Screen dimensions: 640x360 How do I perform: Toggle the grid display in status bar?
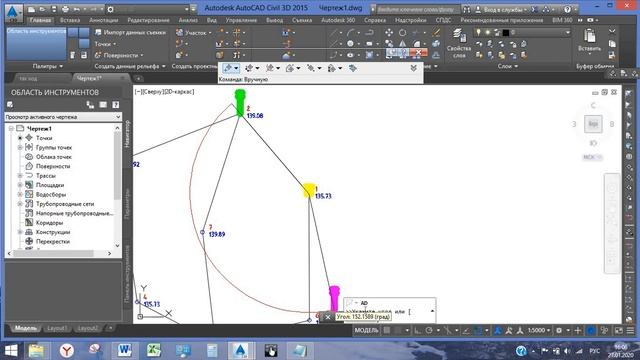coord(387,330)
